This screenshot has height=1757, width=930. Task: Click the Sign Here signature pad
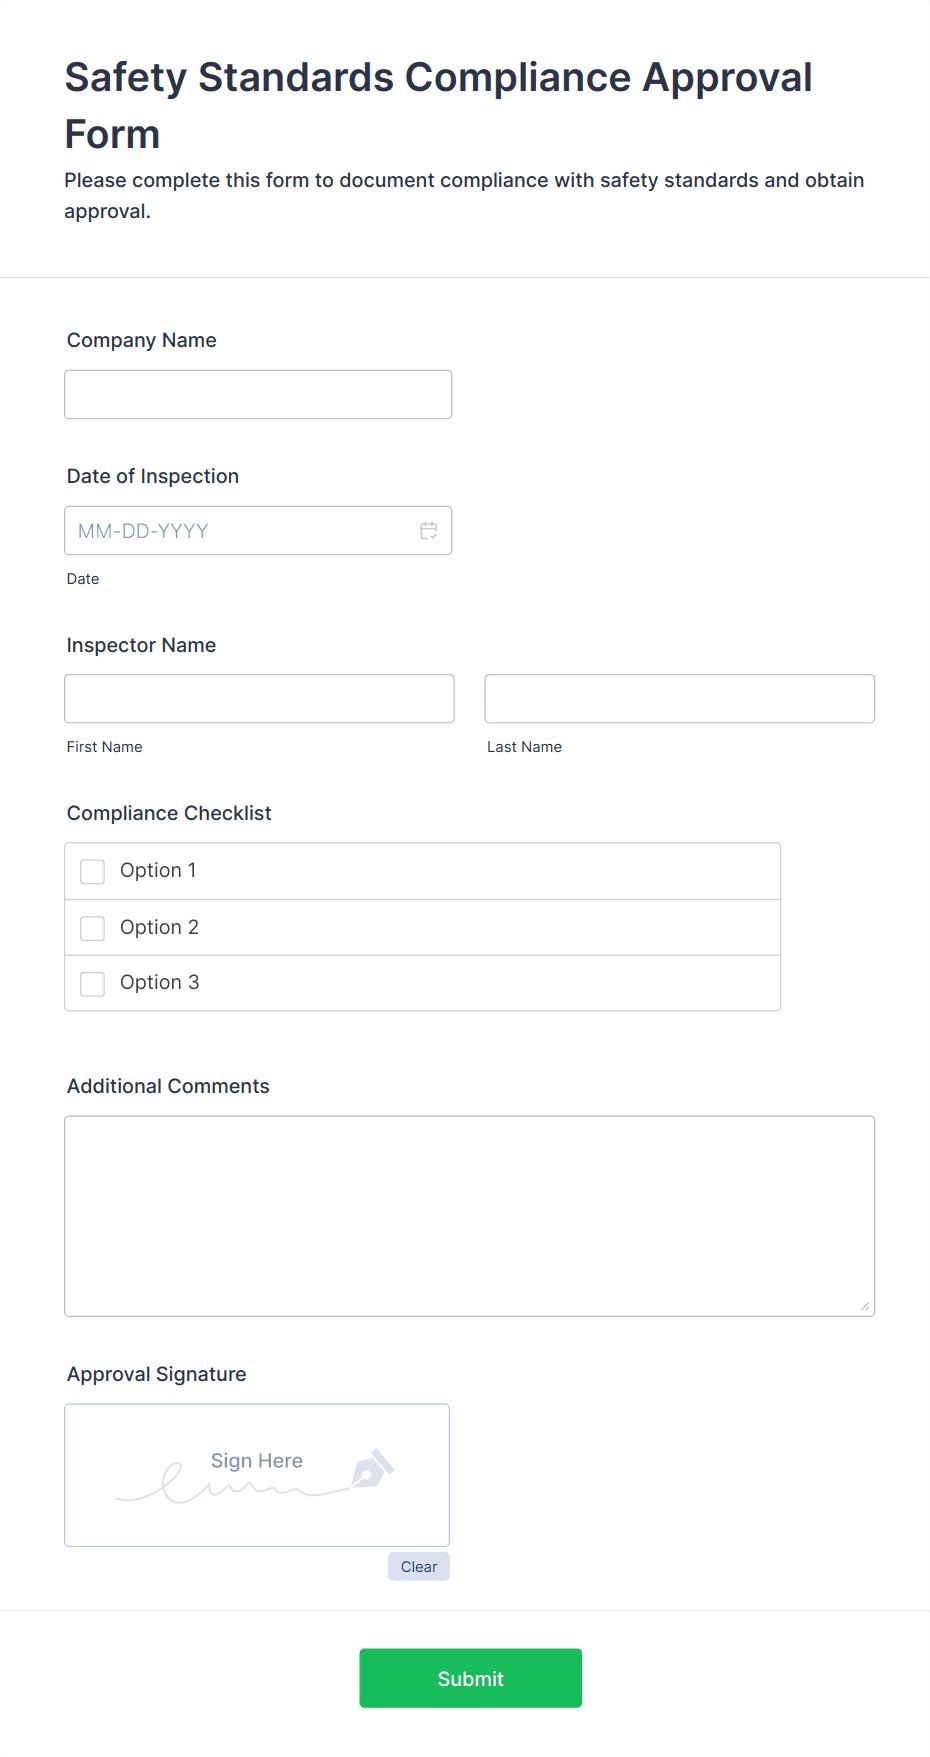pyautogui.click(x=257, y=1475)
